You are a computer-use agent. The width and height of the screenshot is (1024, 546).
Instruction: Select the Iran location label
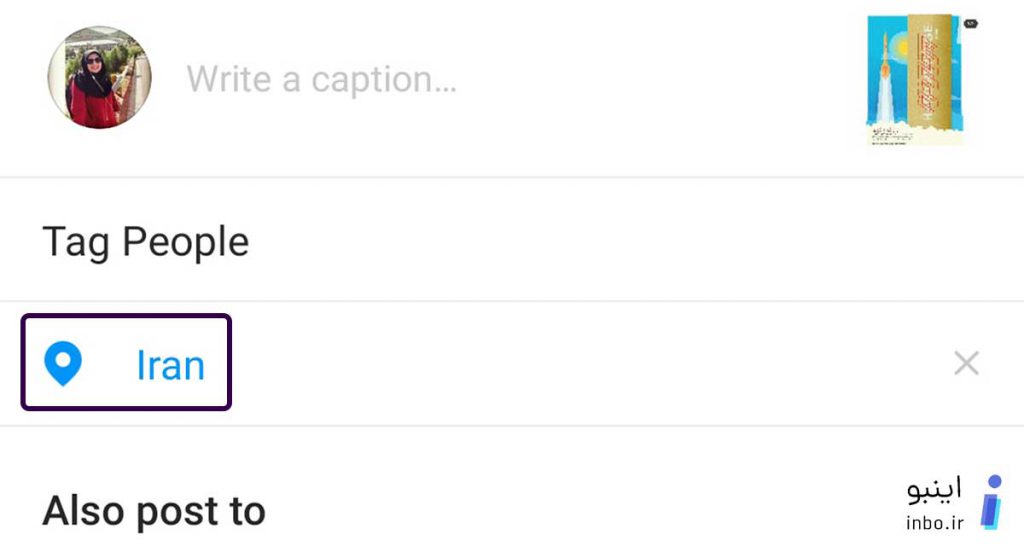point(170,365)
